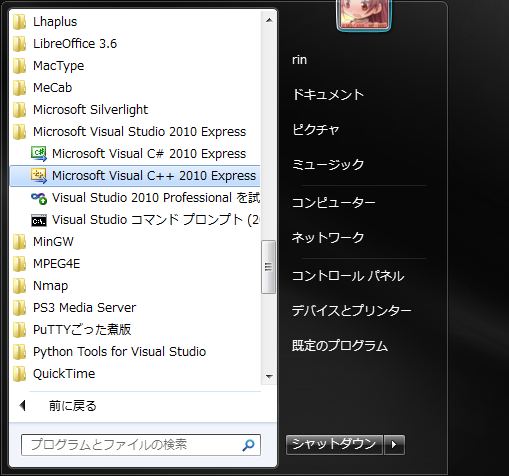Open the rin user folder

[299, 60]
